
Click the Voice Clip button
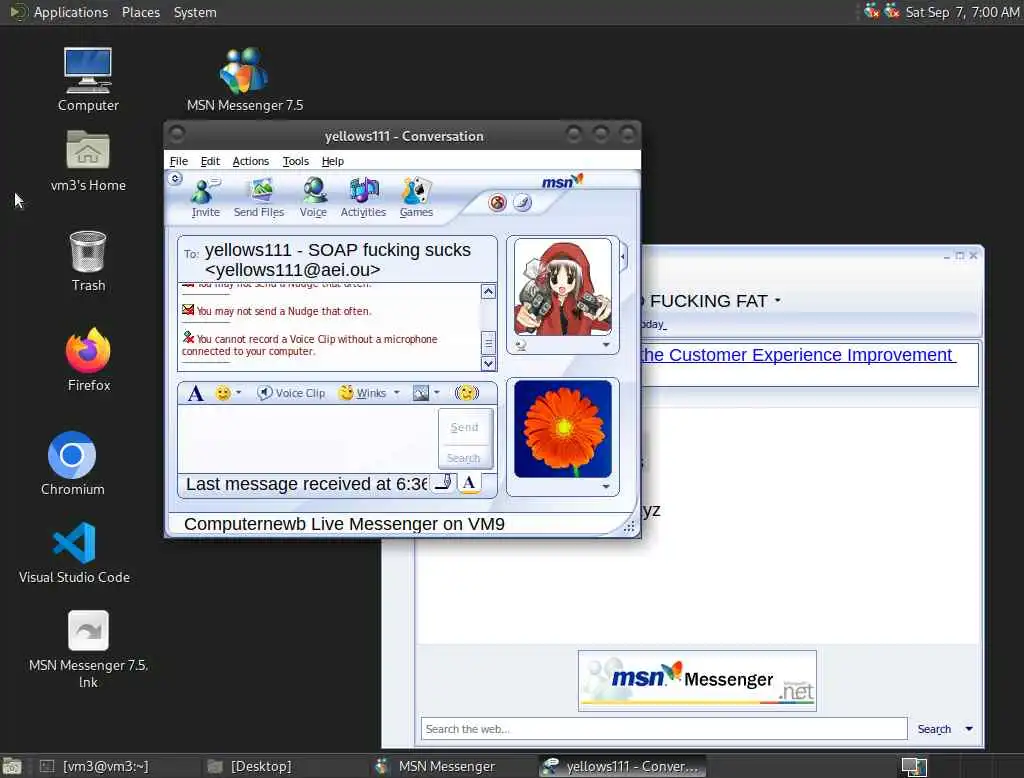pos(291,393)
